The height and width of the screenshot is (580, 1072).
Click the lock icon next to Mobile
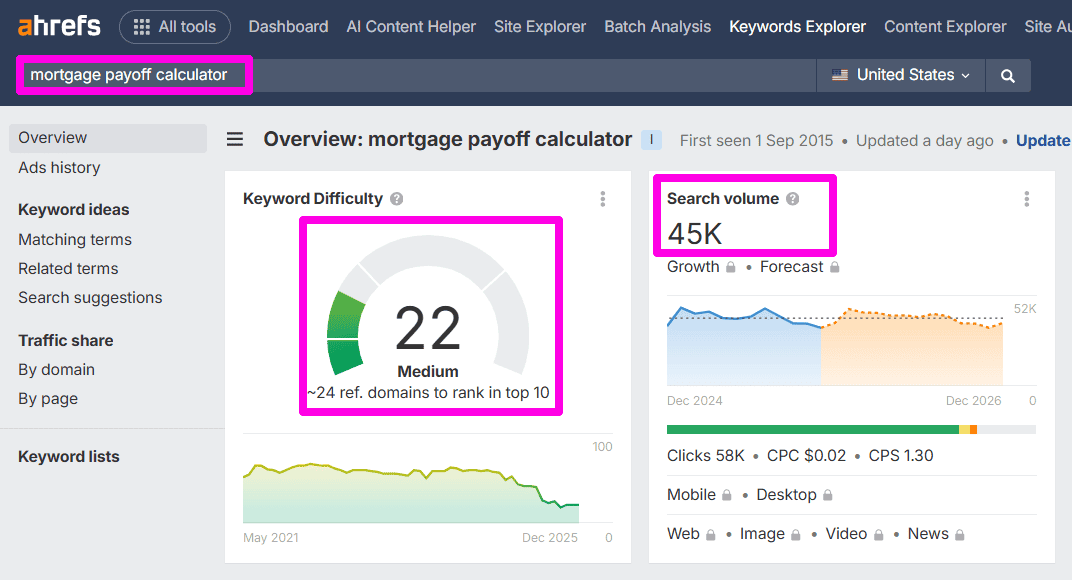[x=726, y=495]
